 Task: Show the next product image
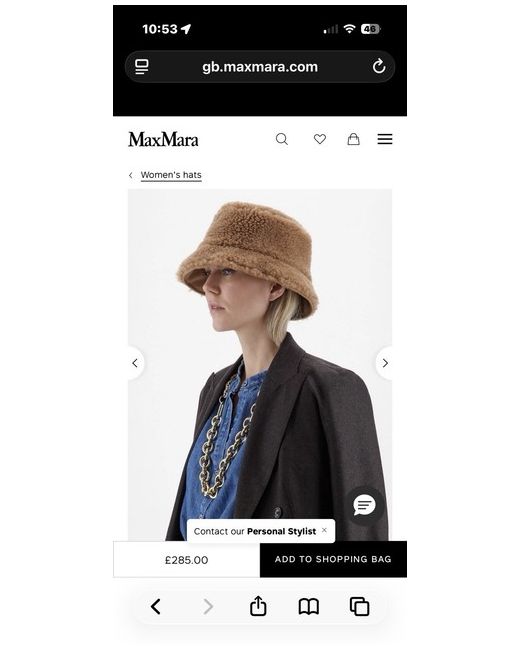[384, 363]
